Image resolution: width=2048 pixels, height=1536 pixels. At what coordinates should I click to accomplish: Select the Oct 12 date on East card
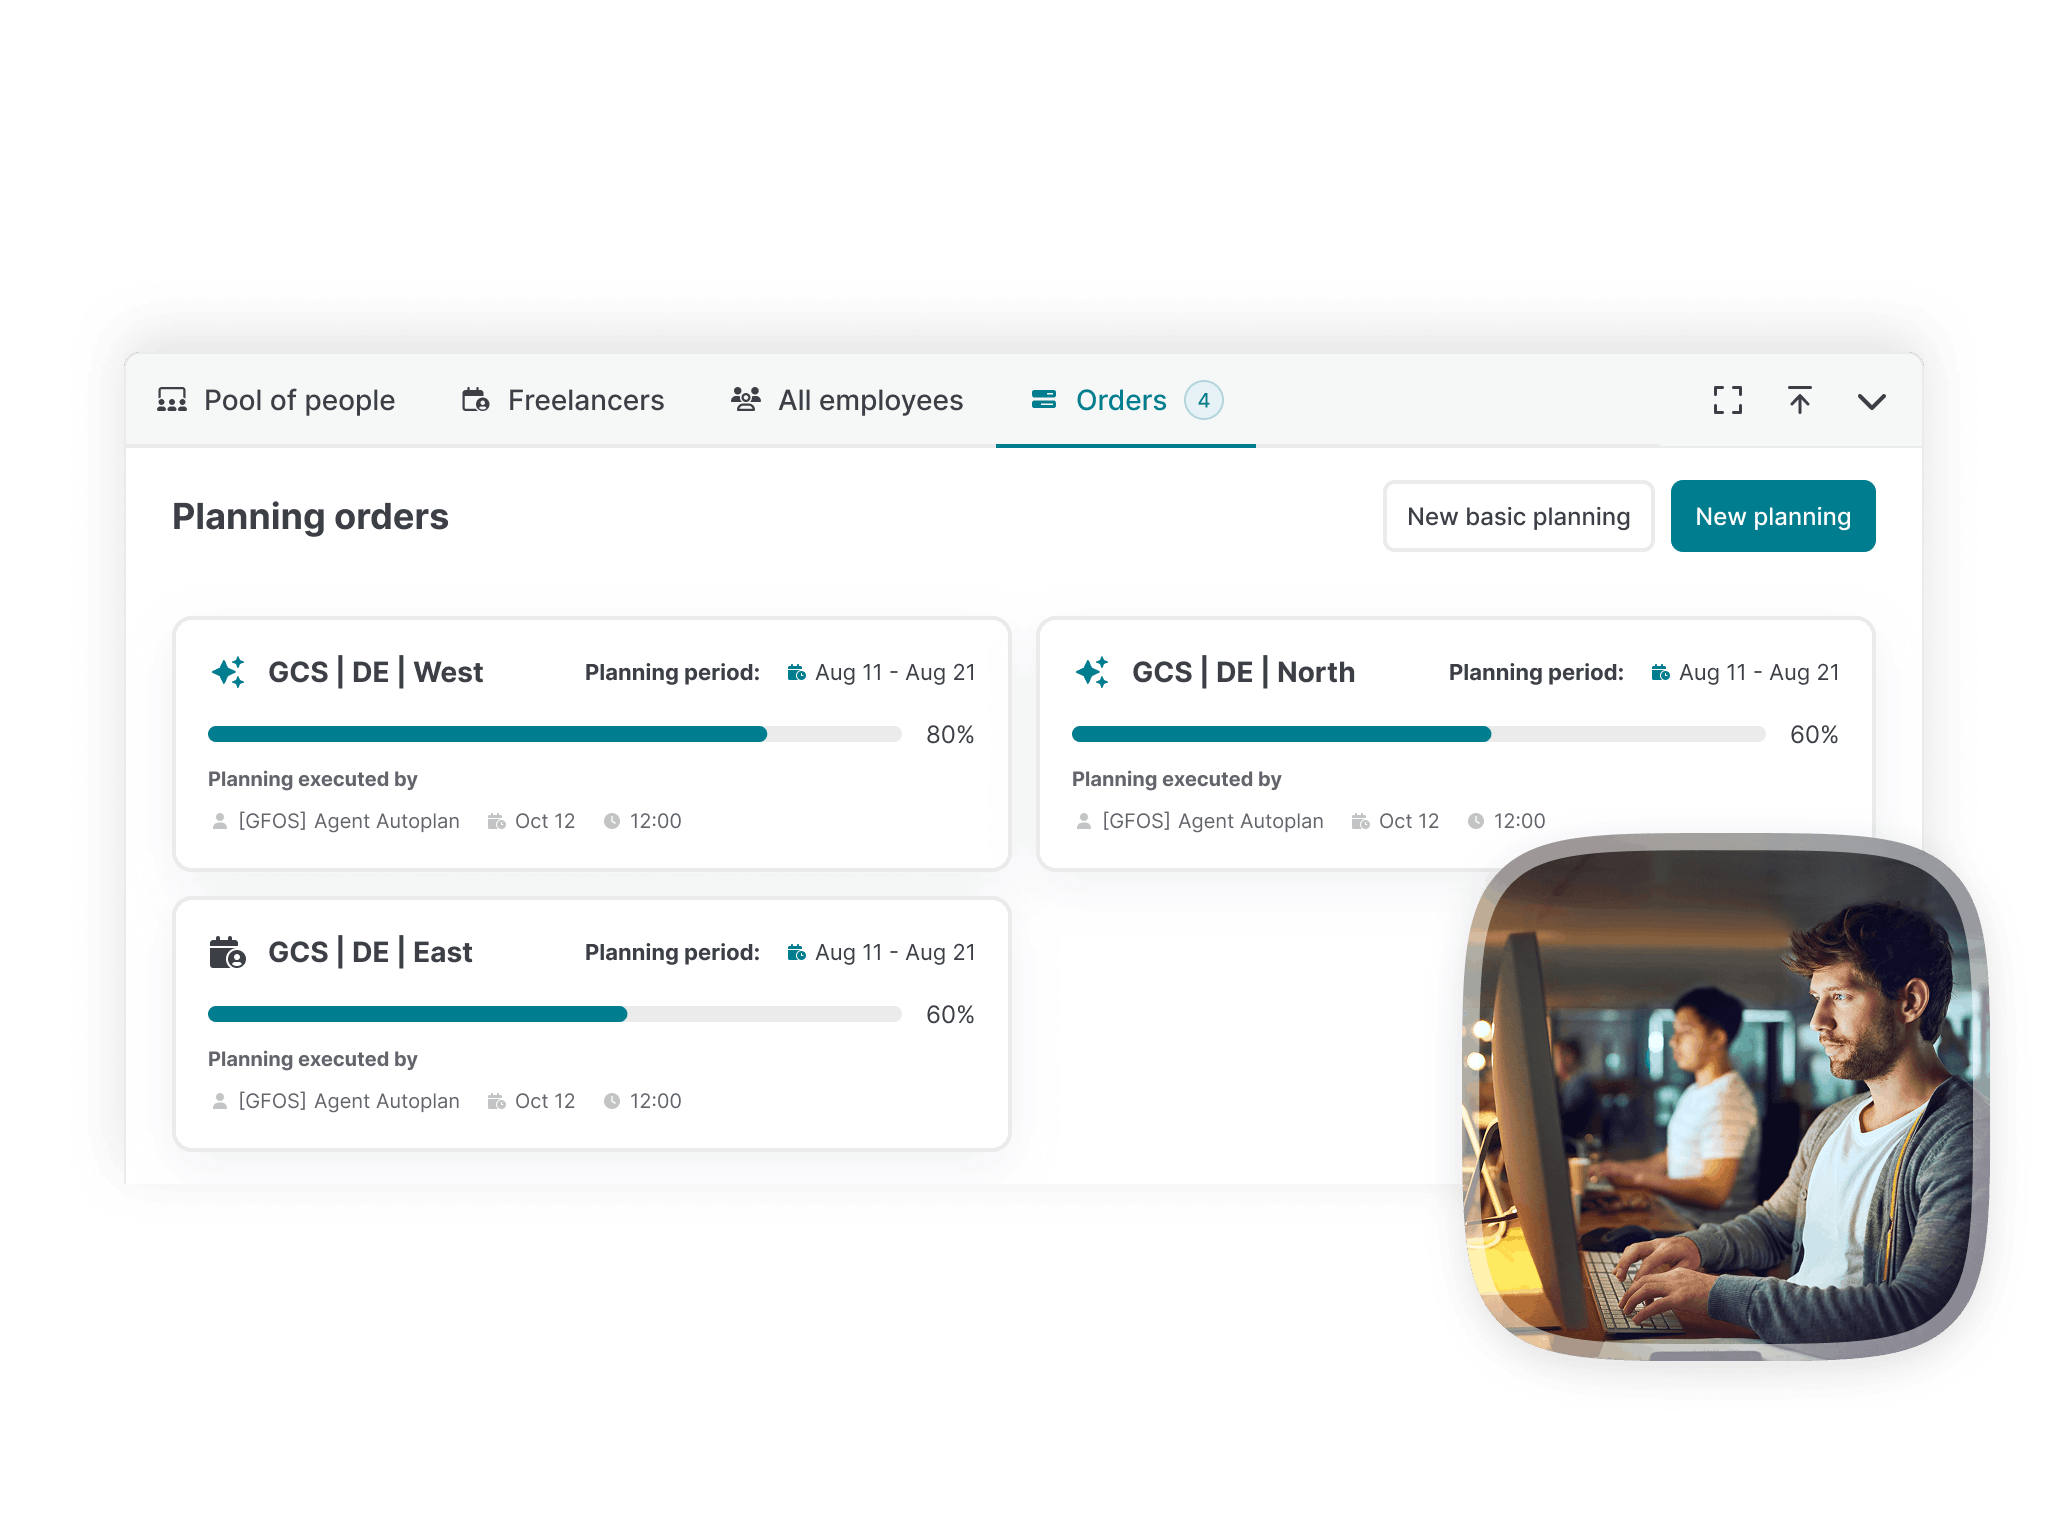[x=544, y=1101]
